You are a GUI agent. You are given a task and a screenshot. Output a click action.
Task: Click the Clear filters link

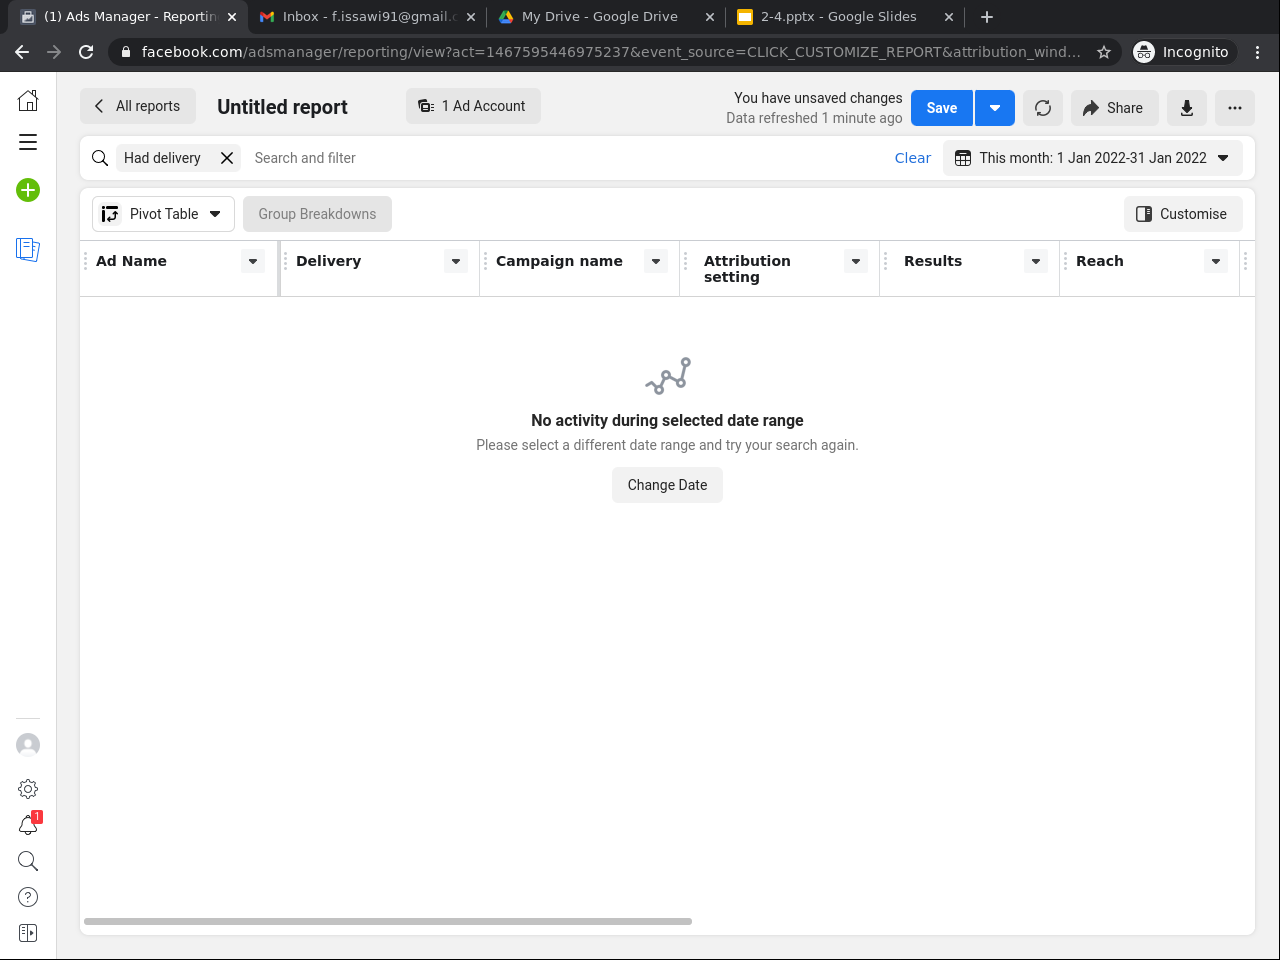tap(913, 158)
